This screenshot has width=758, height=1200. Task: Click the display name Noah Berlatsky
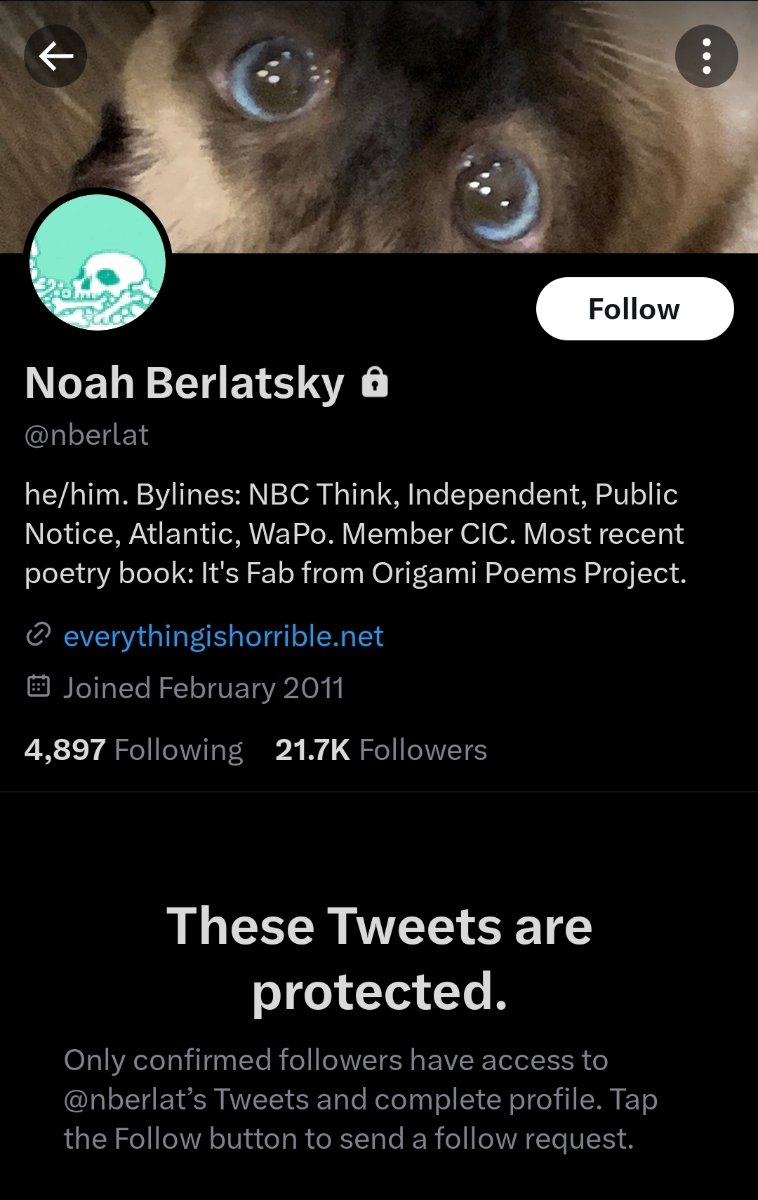(184, 383)
